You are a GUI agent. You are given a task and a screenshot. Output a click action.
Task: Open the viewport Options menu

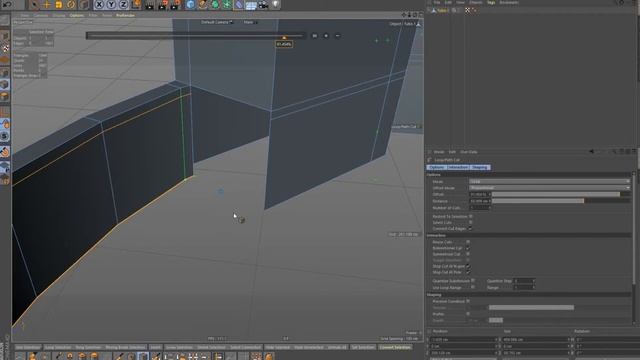(x=76, y=16)
